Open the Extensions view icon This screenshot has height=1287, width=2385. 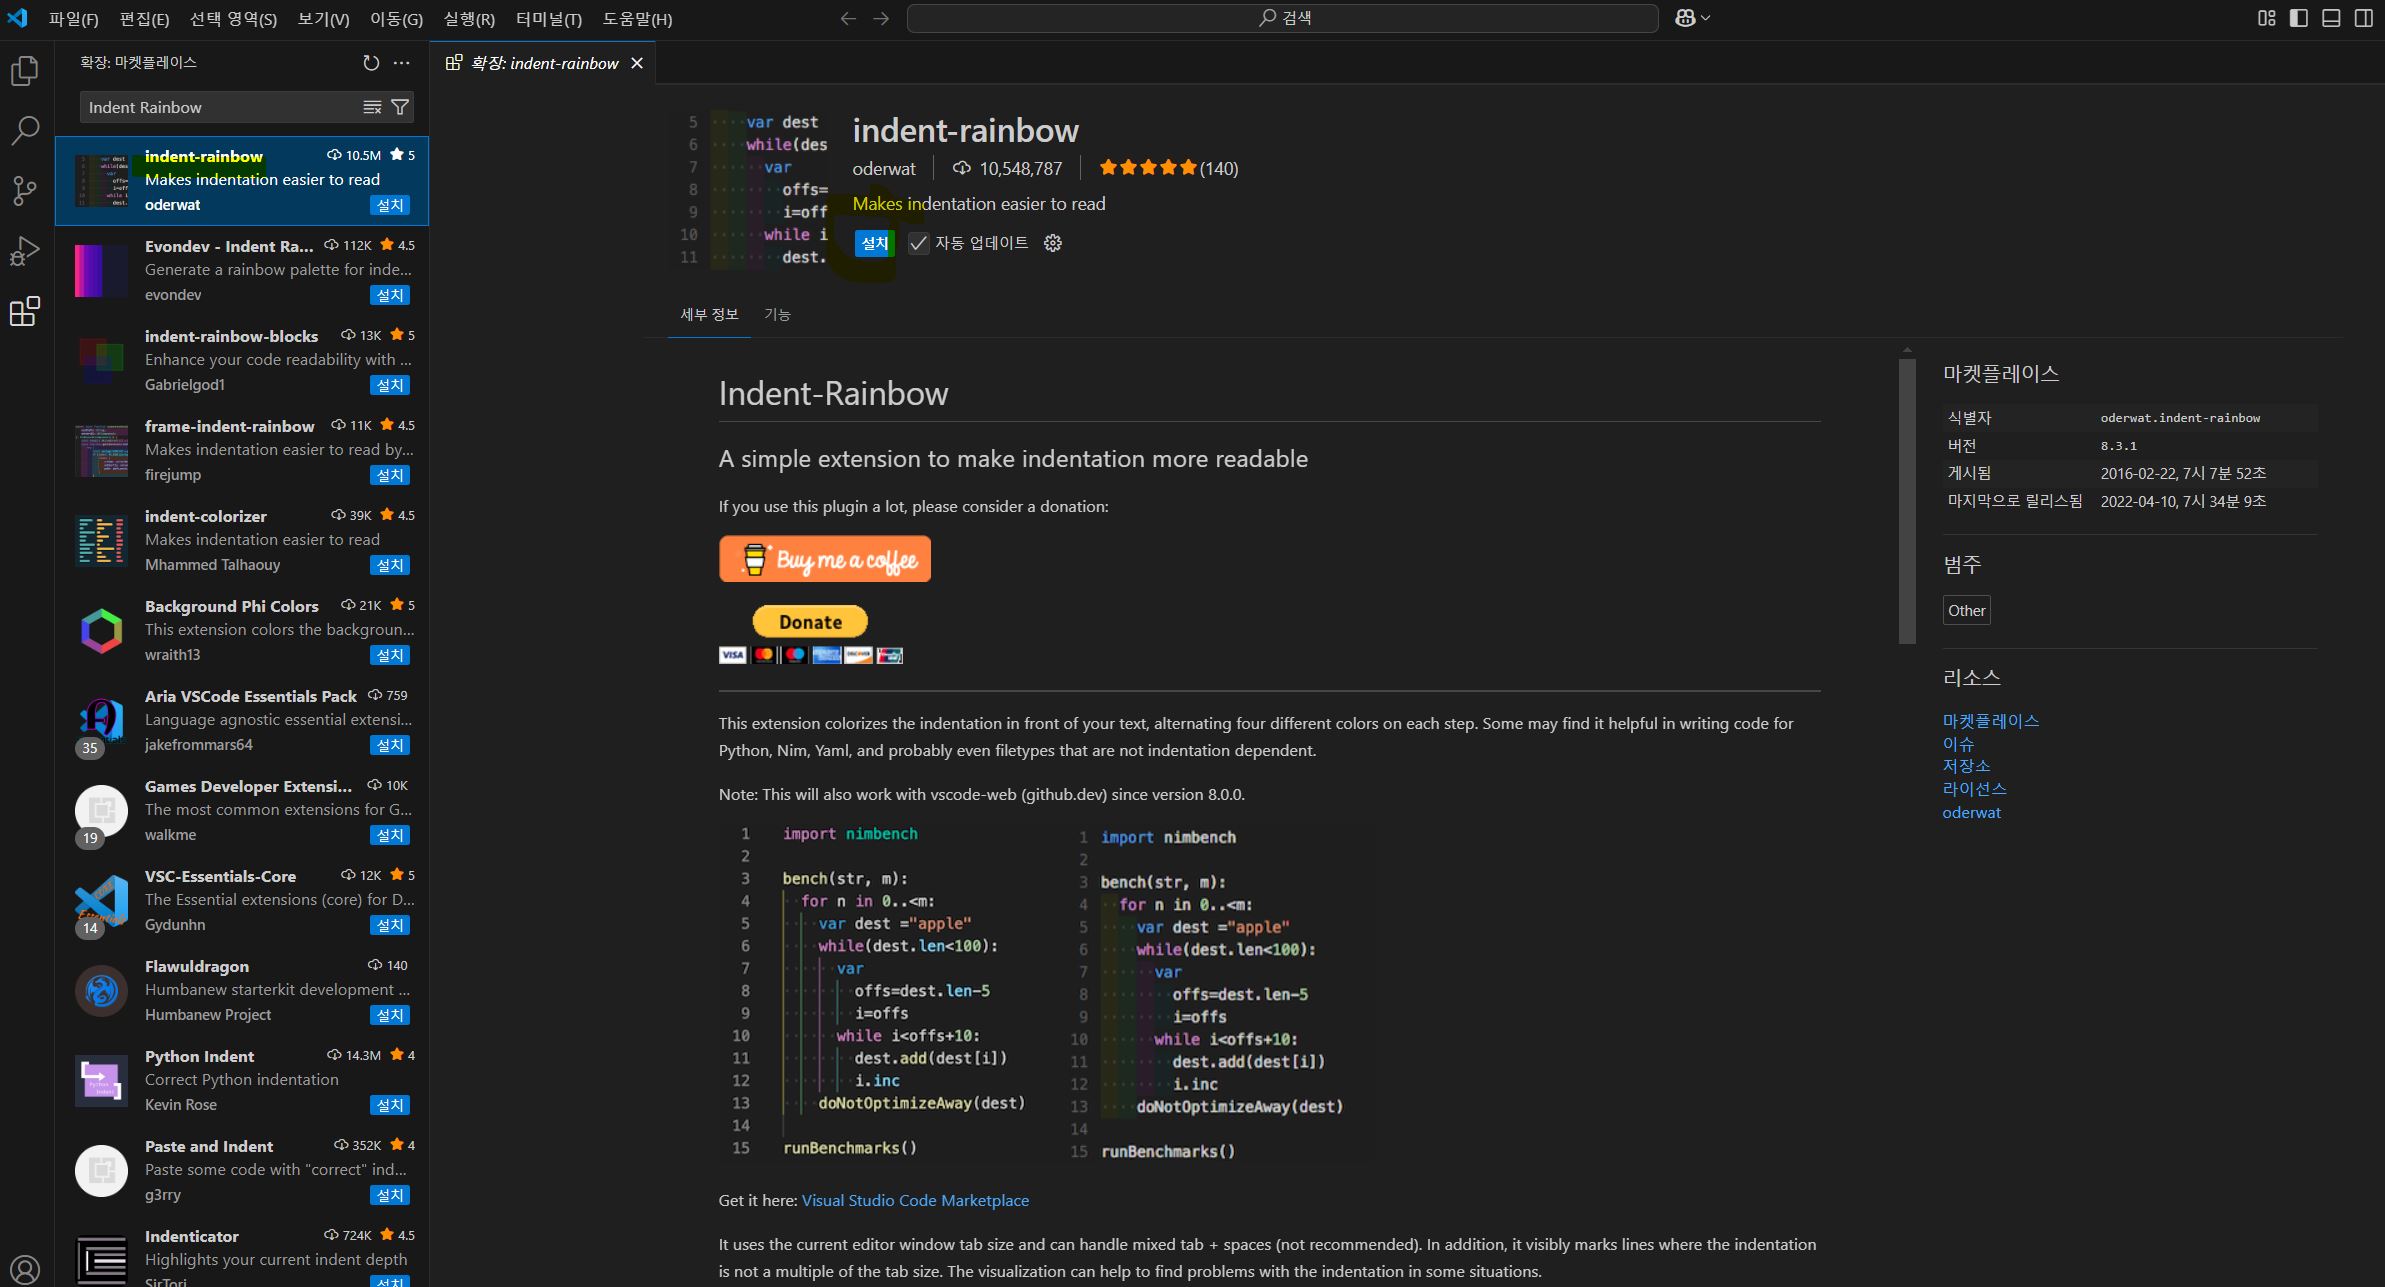(x=24, y=311)
